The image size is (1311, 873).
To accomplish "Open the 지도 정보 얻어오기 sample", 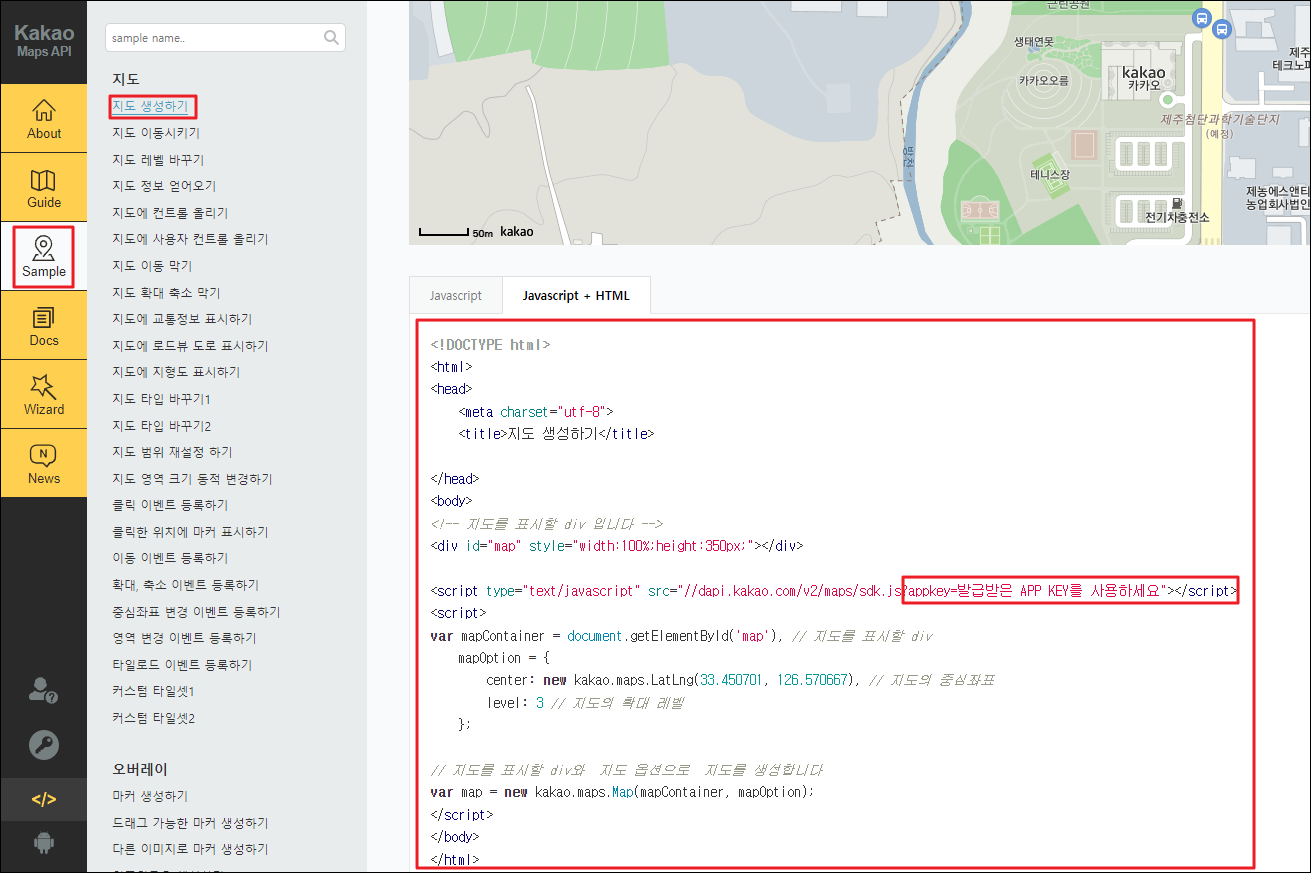I will coord(164,186).
